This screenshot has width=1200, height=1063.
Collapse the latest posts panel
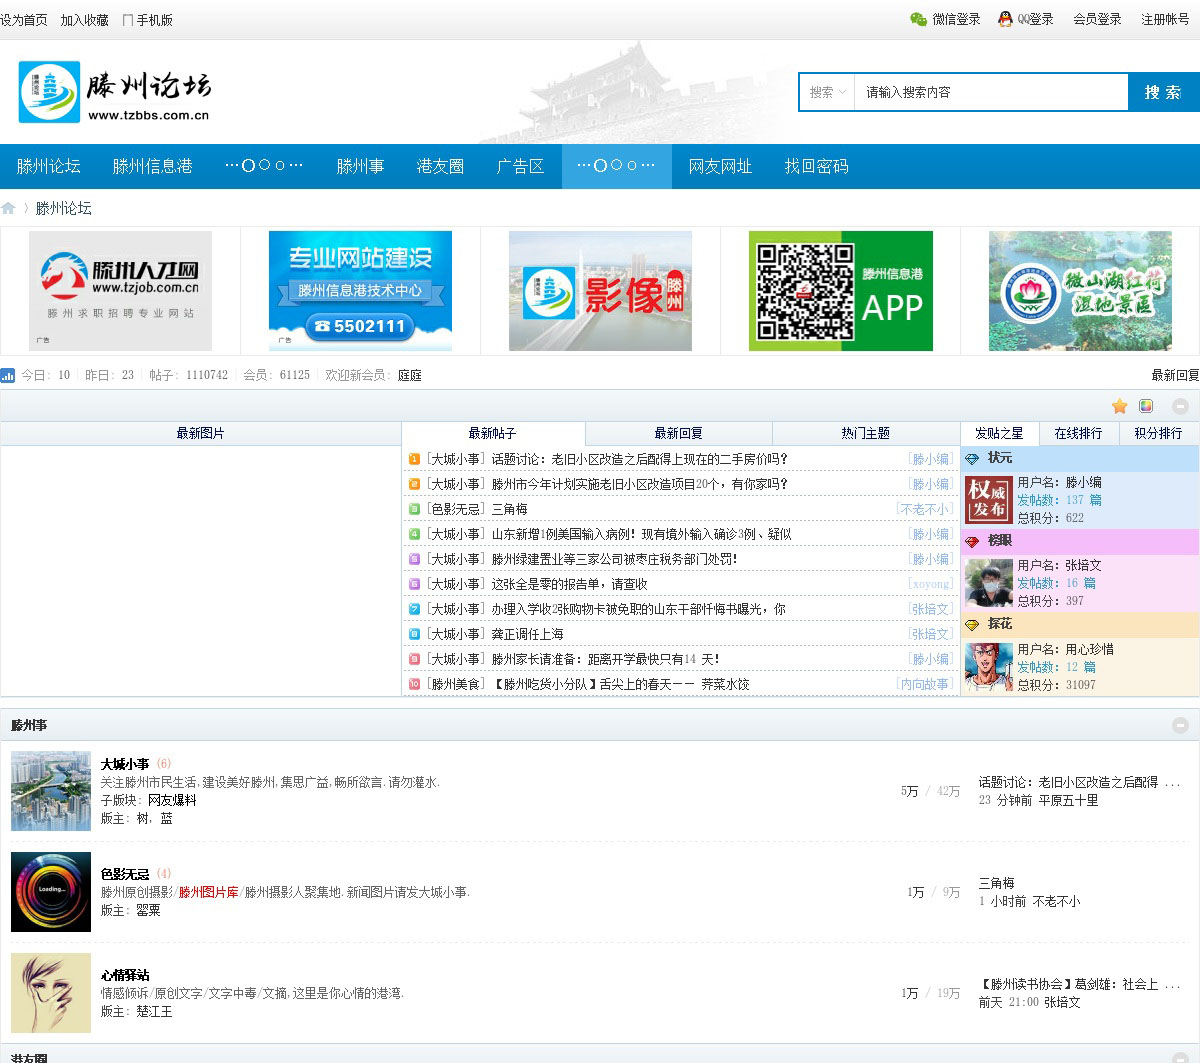tap(1180, 406)
